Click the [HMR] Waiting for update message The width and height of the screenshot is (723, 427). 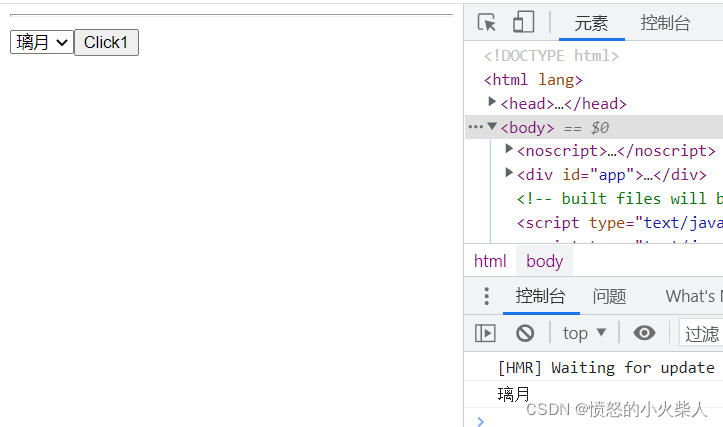[x=606, y=368]
